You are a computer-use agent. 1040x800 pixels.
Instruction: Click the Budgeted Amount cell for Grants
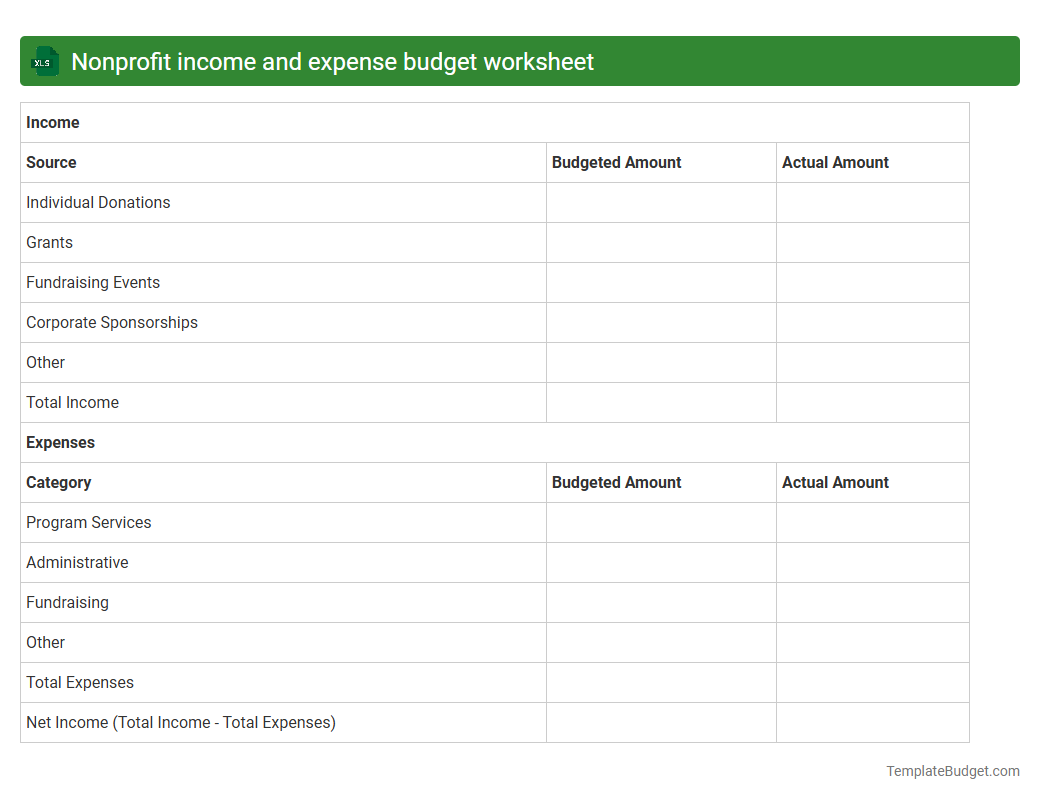tap(661, 242)
